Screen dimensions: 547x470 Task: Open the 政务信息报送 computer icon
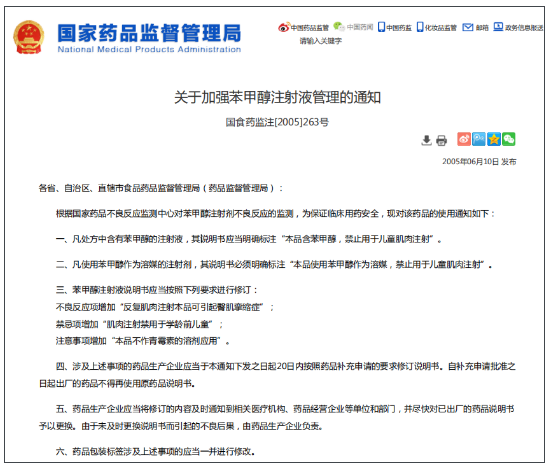(498, 27)
